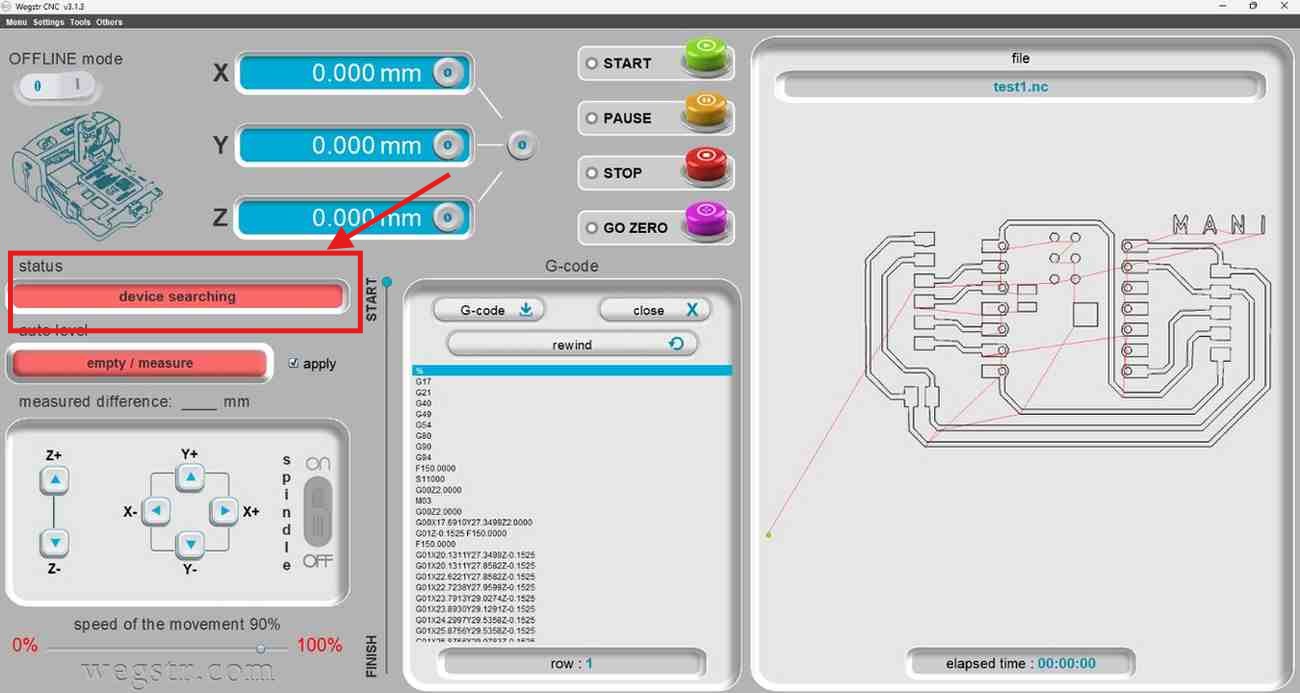Image resolution: width=1300 pixels, height=693 pixels.
Task: Toggle the OFFLINE mode switch
Action: pyautogui.click(x=56, y=86)
